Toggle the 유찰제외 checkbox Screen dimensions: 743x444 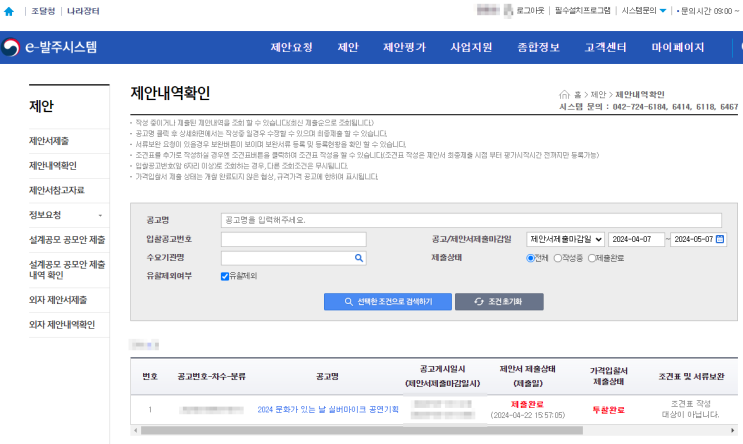225,276
